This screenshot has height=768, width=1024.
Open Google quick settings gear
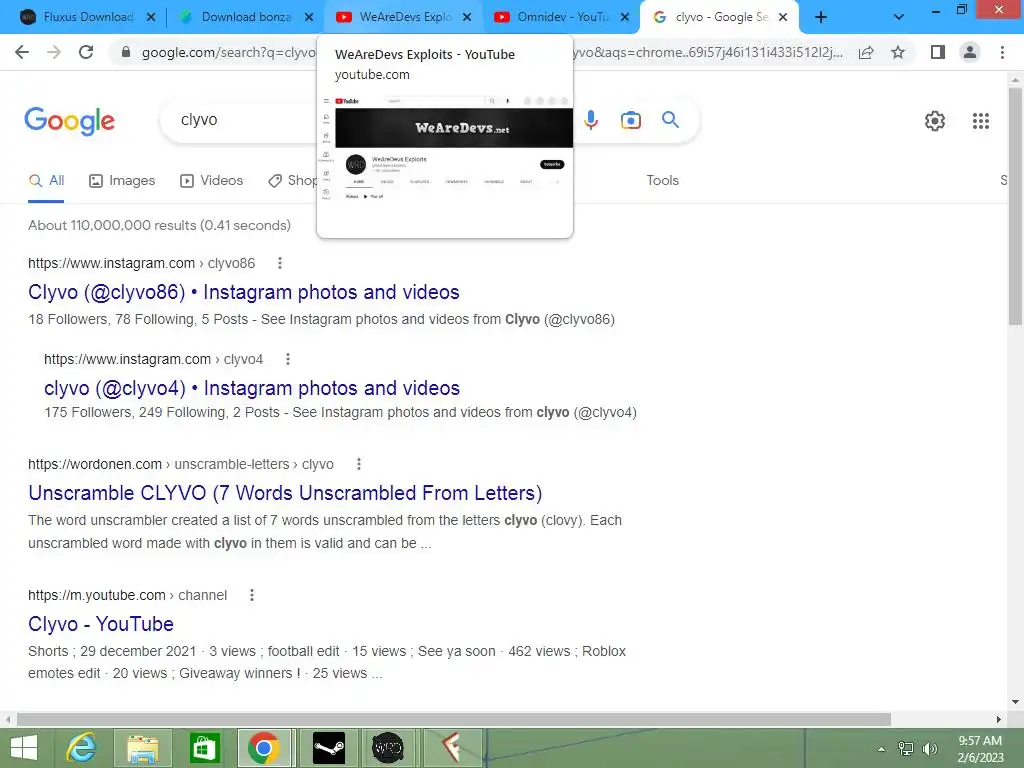935,121
